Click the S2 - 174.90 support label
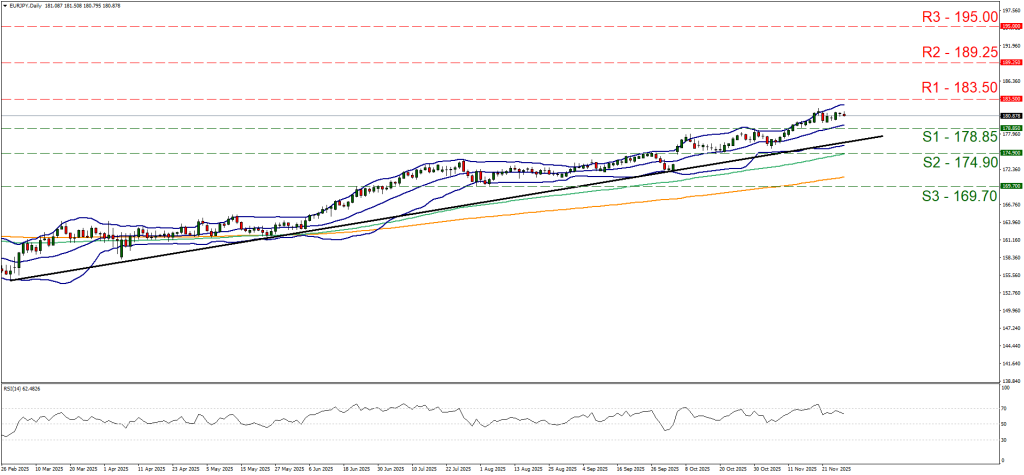 (959, 162)
